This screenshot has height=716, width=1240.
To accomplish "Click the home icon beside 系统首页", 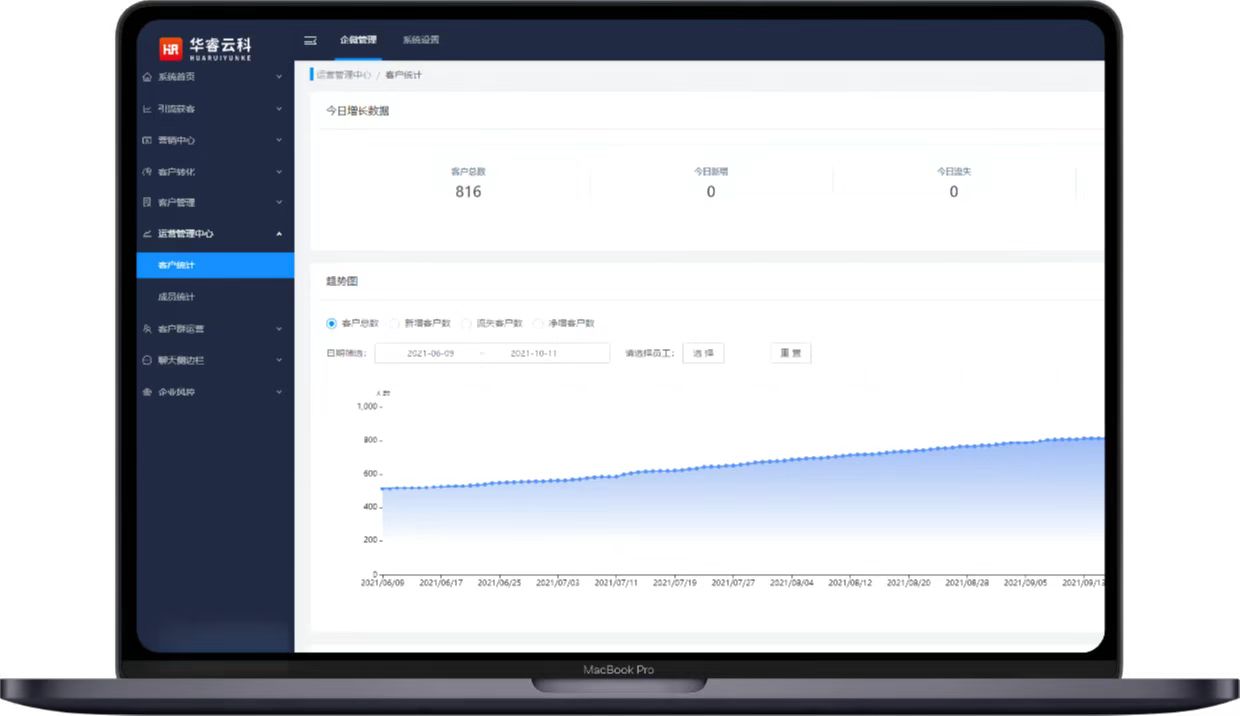I will click(148, 77).
